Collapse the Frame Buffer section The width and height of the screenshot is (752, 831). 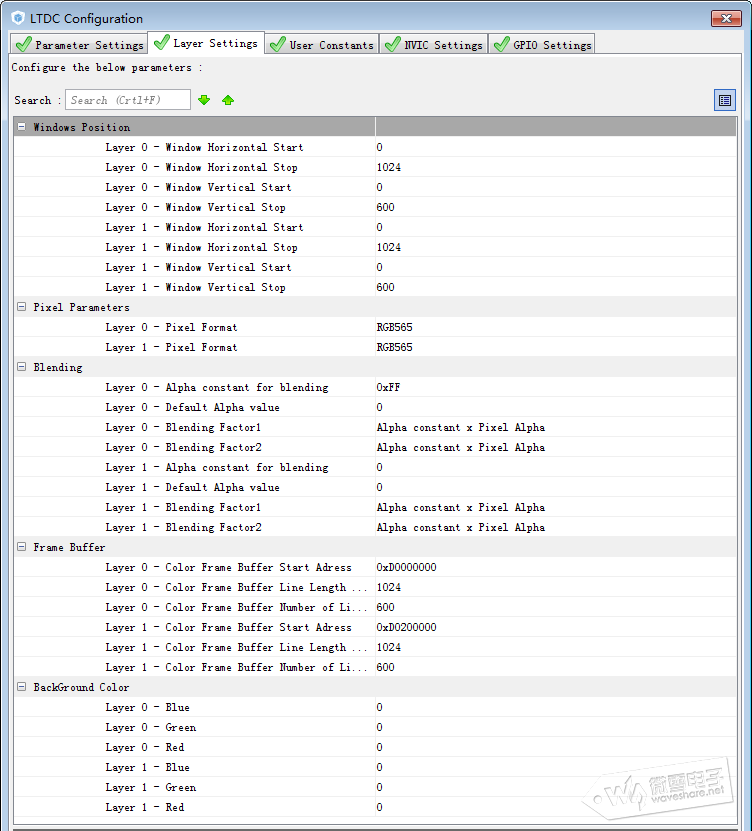click(x=22, y=547)
